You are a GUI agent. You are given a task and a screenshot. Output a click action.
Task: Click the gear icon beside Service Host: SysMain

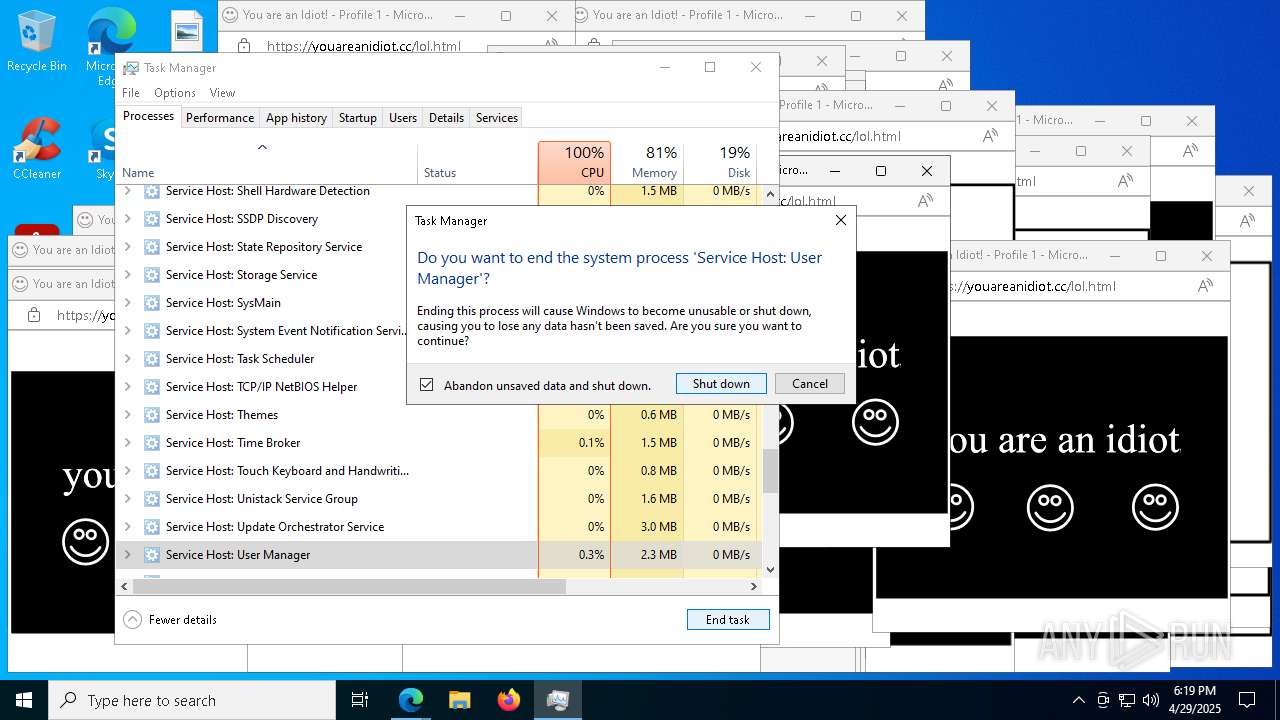click(152, 303)
